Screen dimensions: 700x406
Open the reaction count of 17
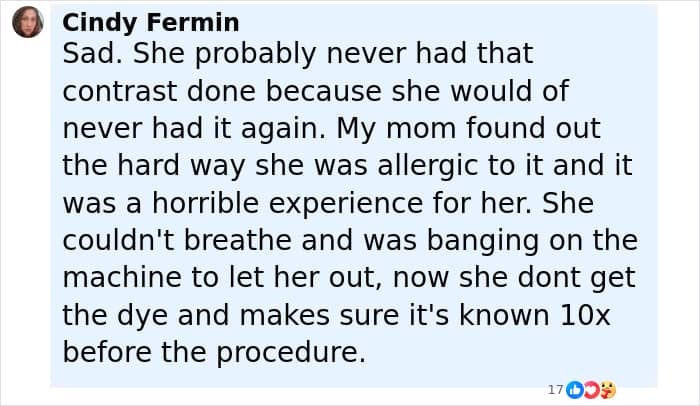point(556,389)
